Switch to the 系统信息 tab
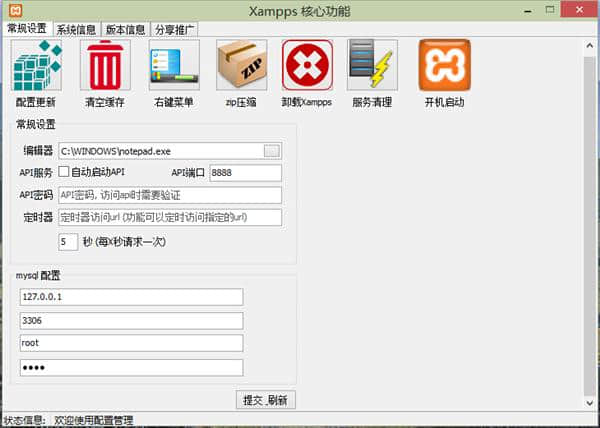600x428 pixels. point(76,29)
